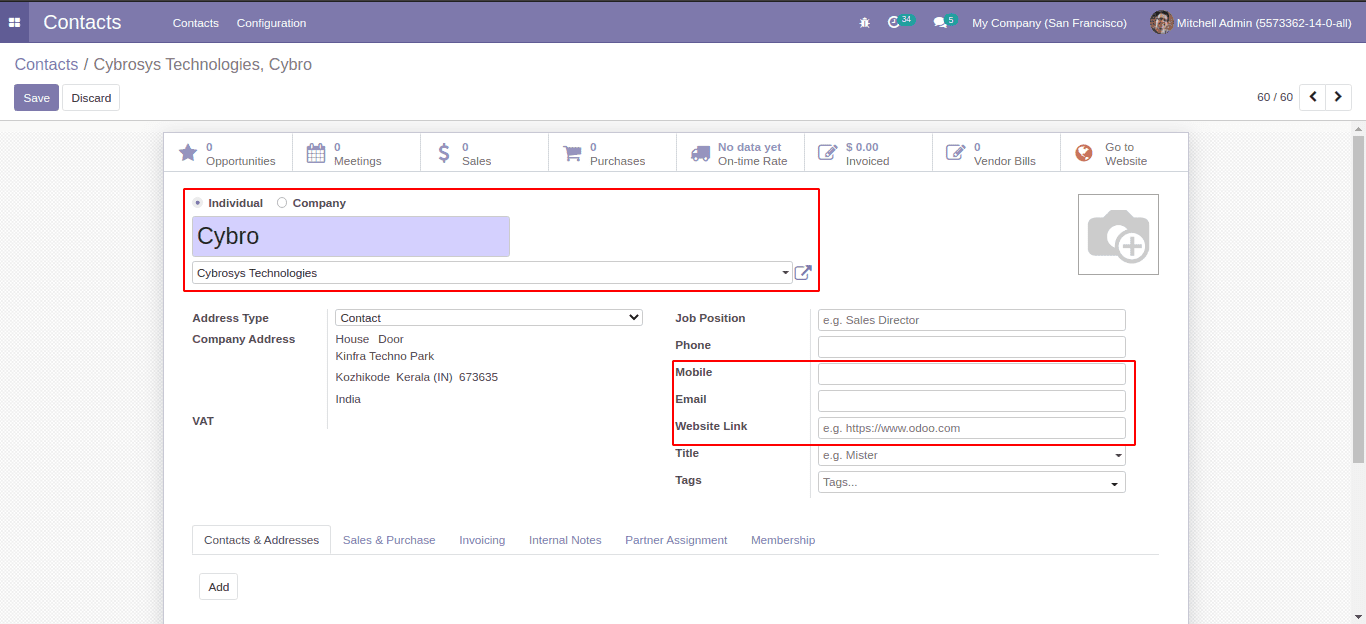
Task: Expand the Title dropdown
Action: pyautogui.click(x=1117, y=456)
